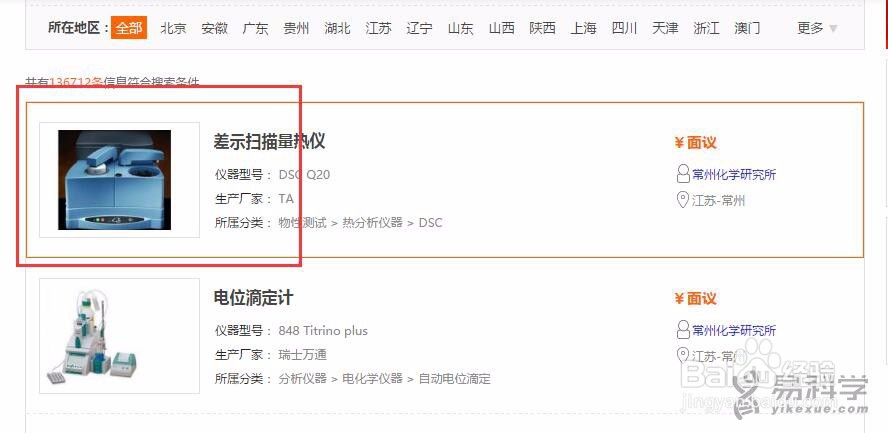The height and width of the screenshot is (433, 888).
Task: Filter by region 浙江
Action: [706, 28]
